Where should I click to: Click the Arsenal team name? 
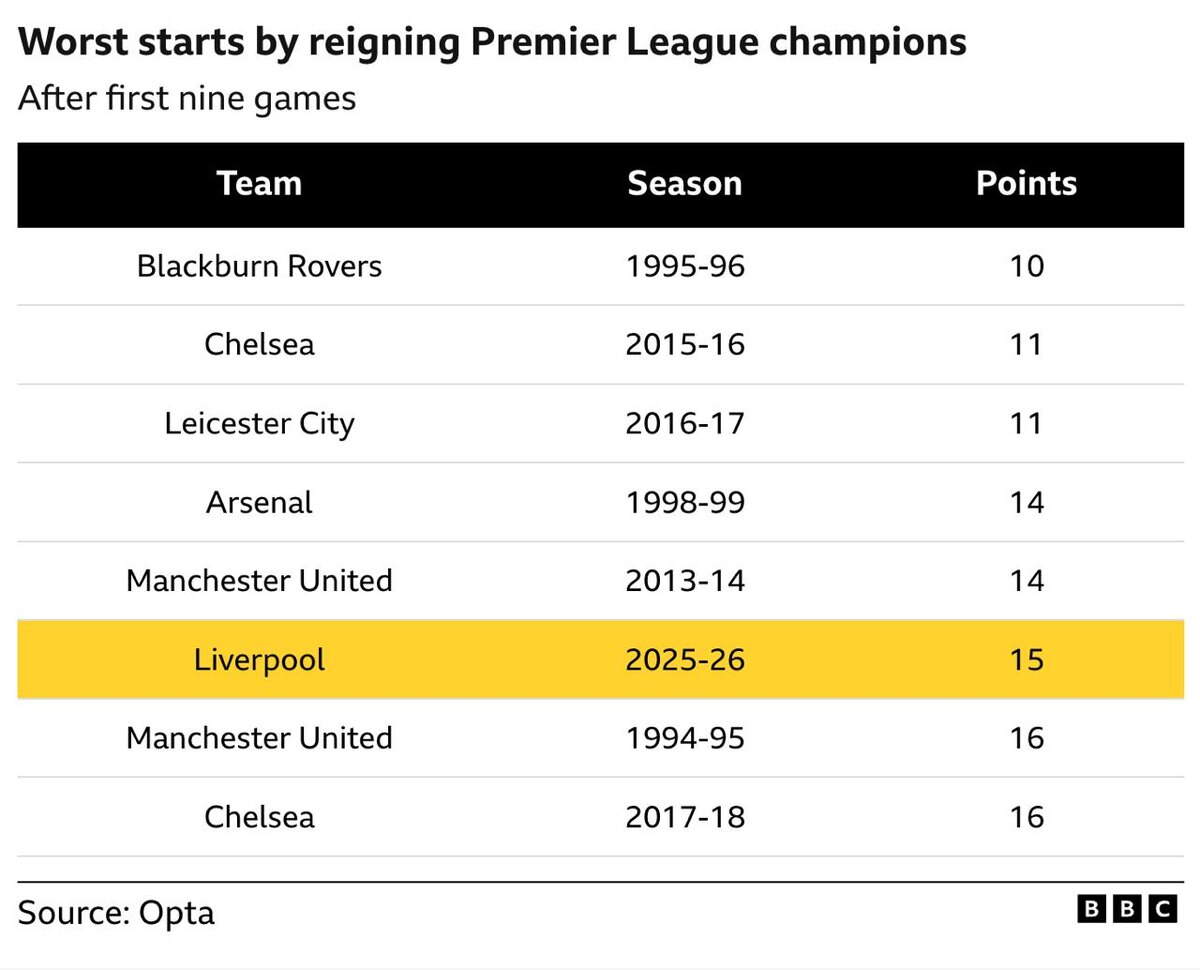click(x=259, y=502)
